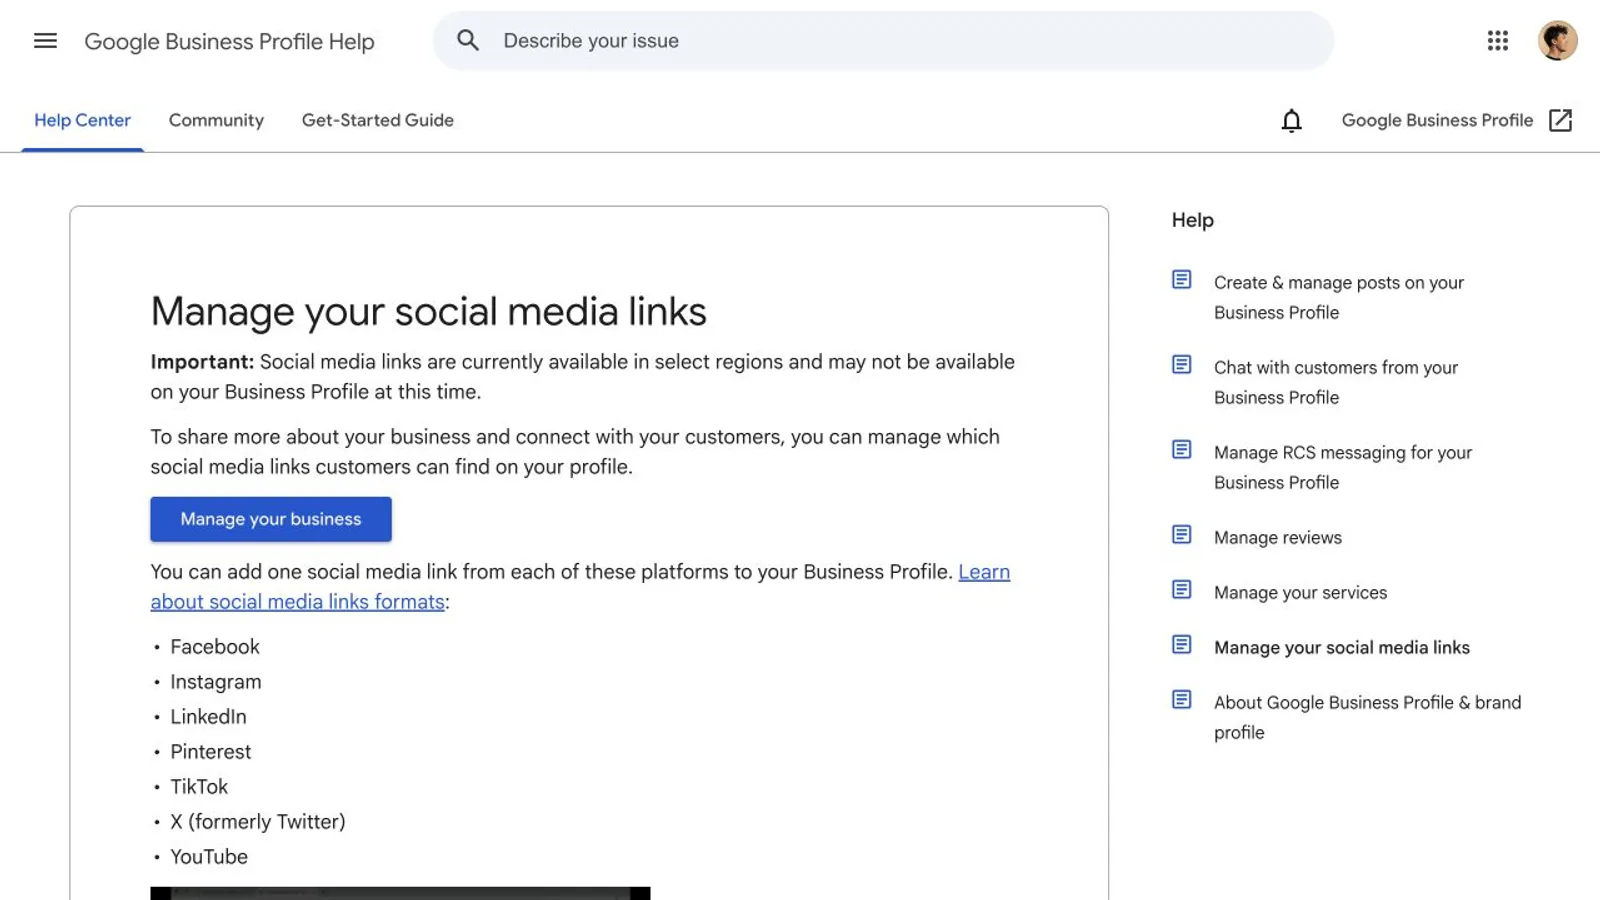Open the Google apps grid
The width and height of the screenshot is (1600, 900).
(x=1497, y=40)
